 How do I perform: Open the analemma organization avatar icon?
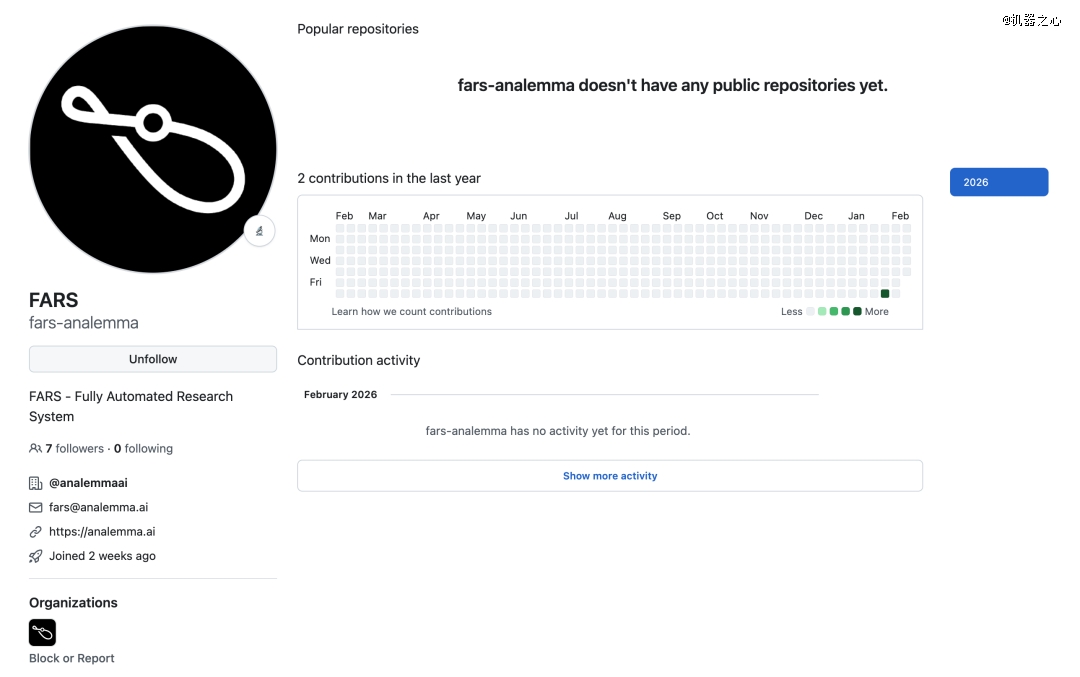coord(43,632)
